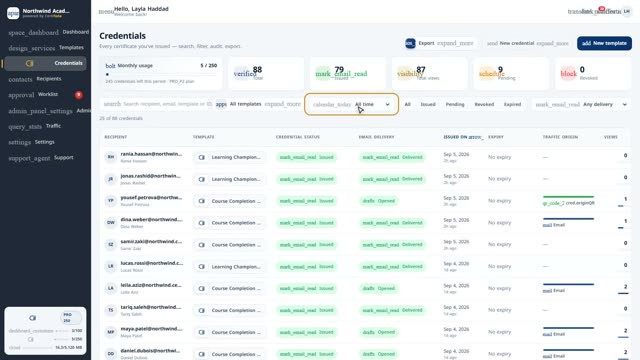This screenshot has height=360, width=640.
Task: Select the Expired filter tab
Action: [x=512, y=104]
